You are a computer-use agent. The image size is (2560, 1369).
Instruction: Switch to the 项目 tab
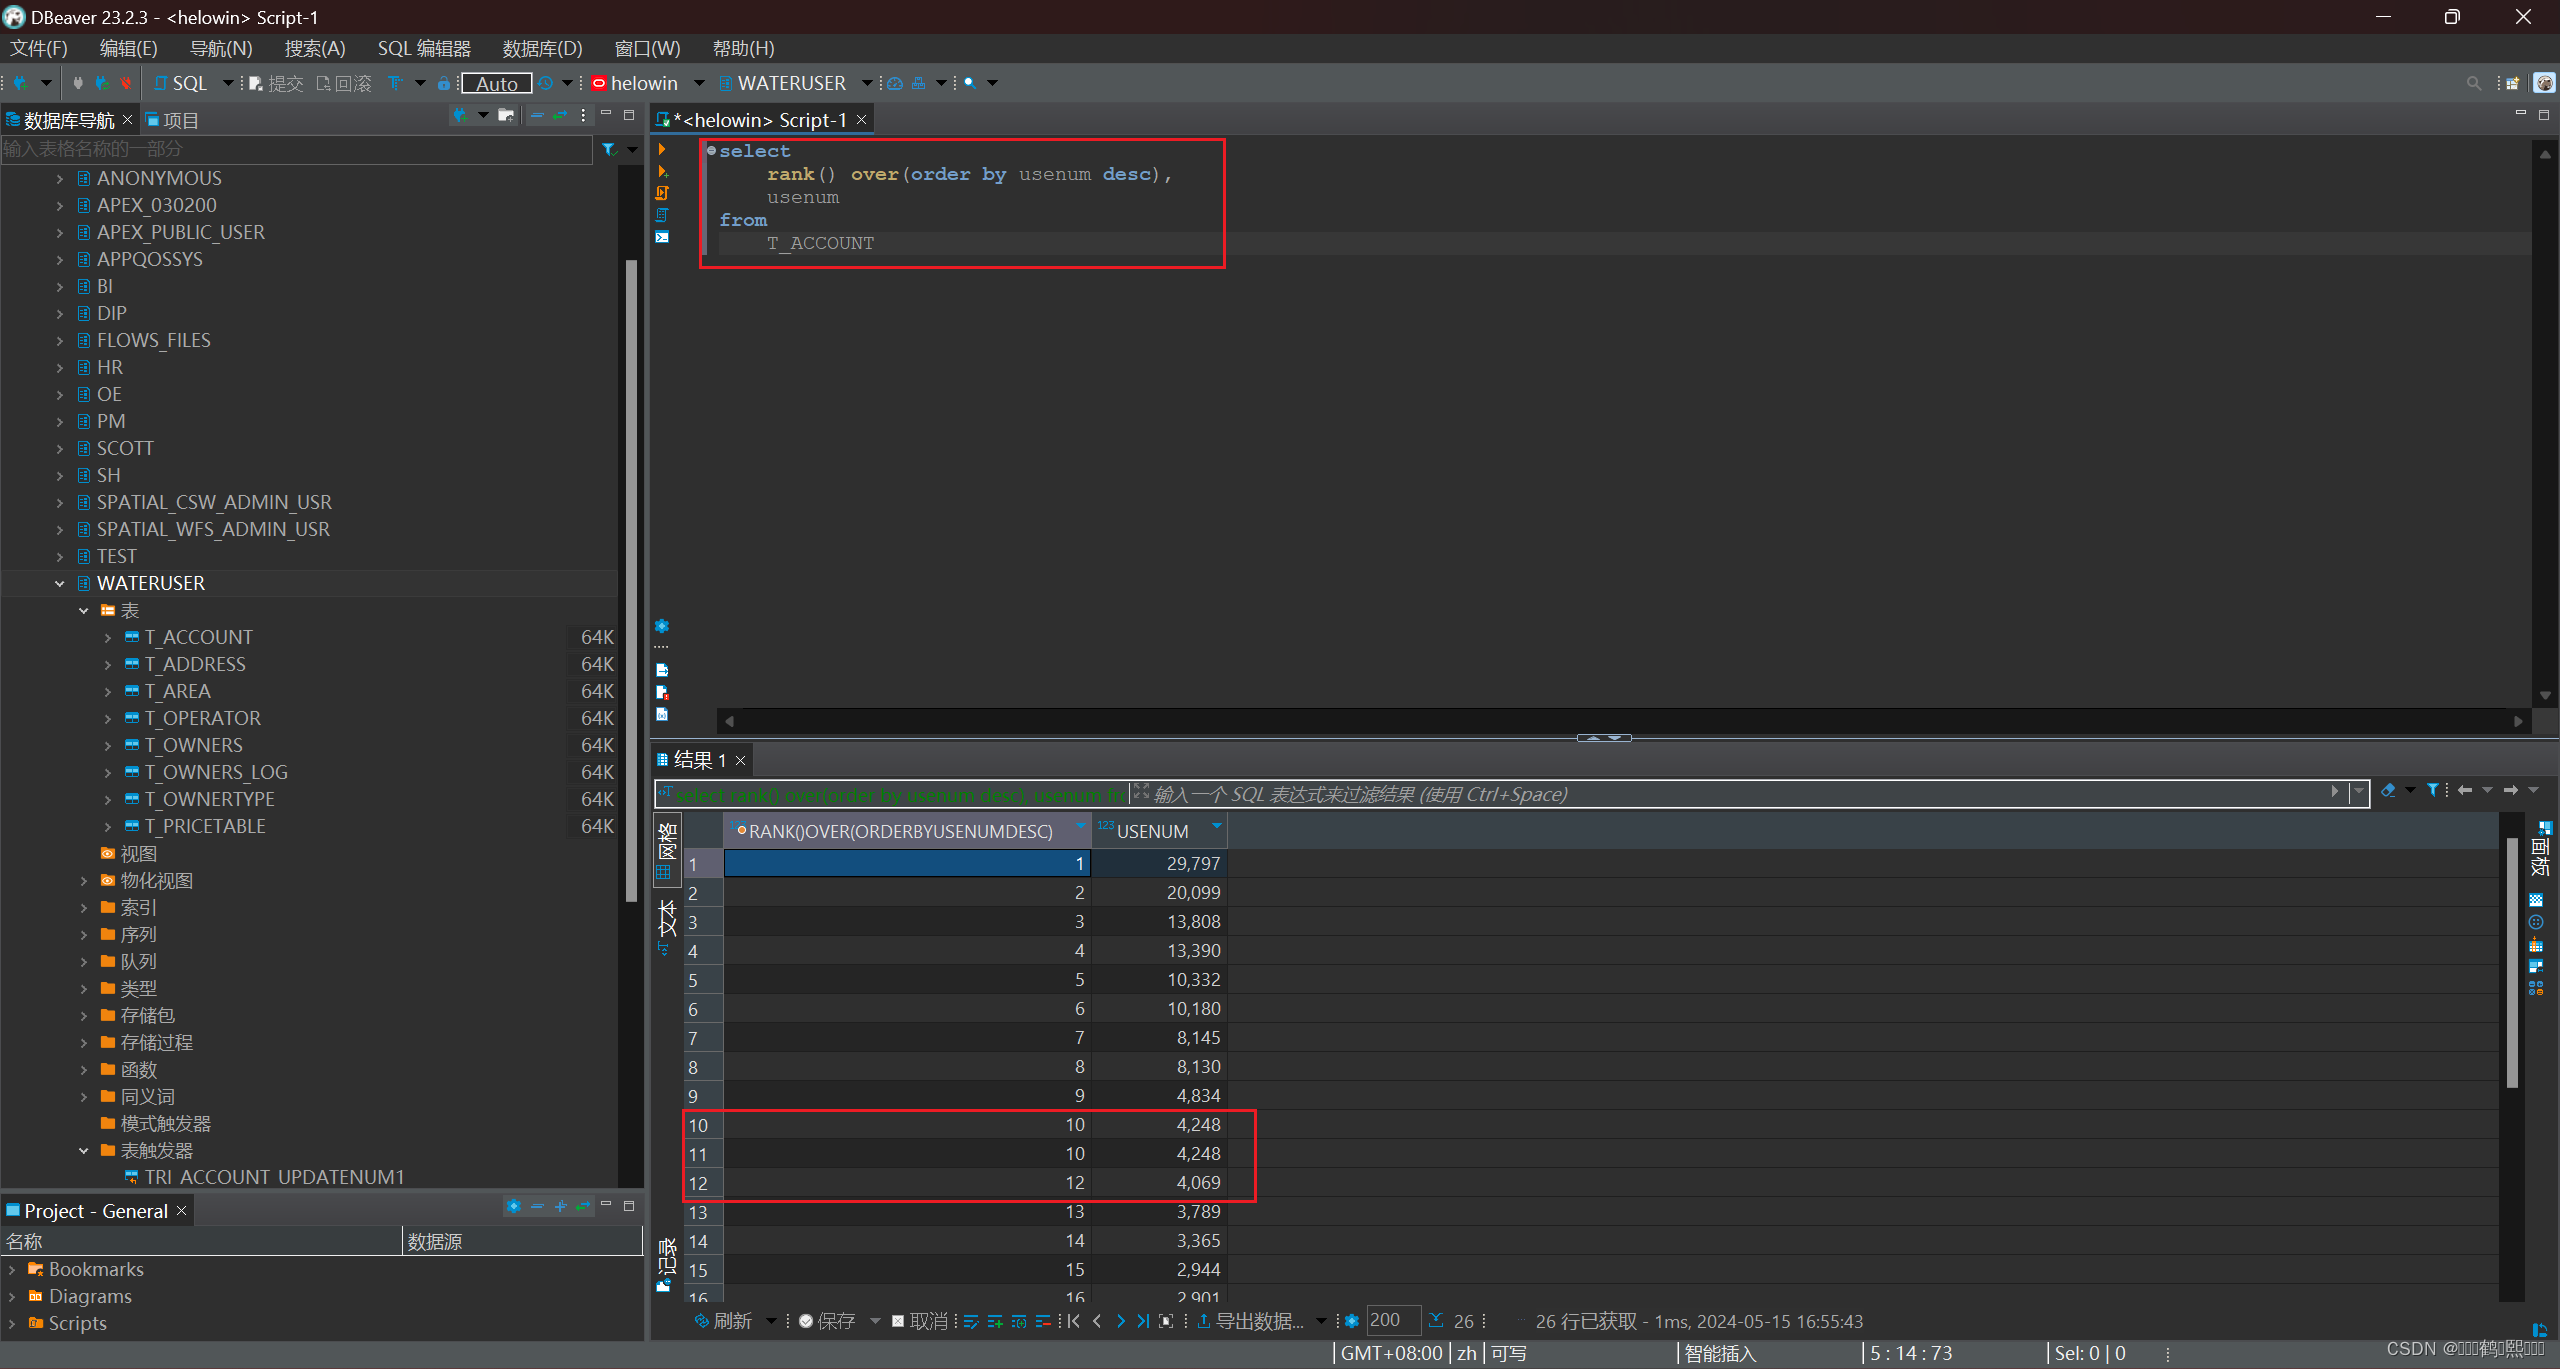coord(172,121)
